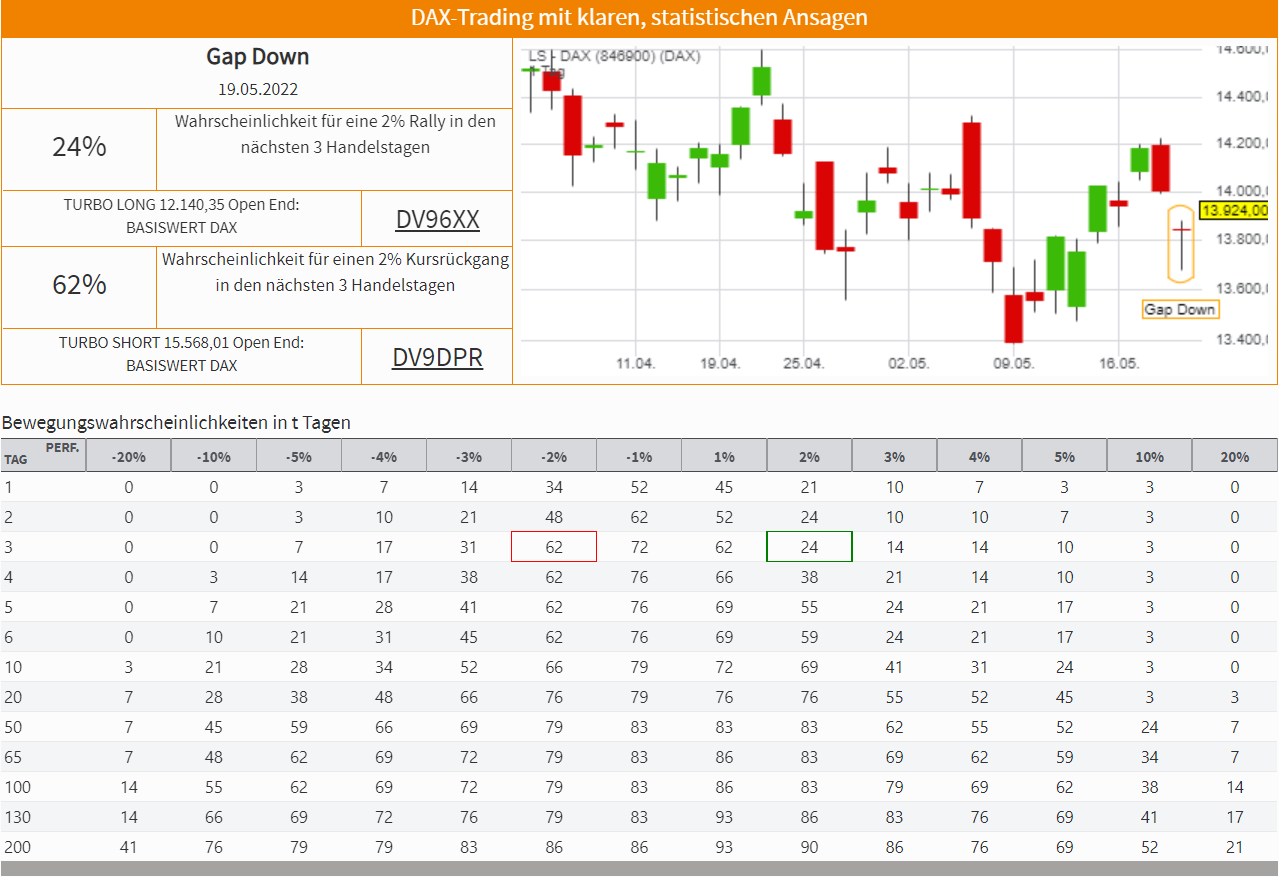Click the large 62% decline probability
Viewport: 1279px width, 877px height.
tap(79, 285)
